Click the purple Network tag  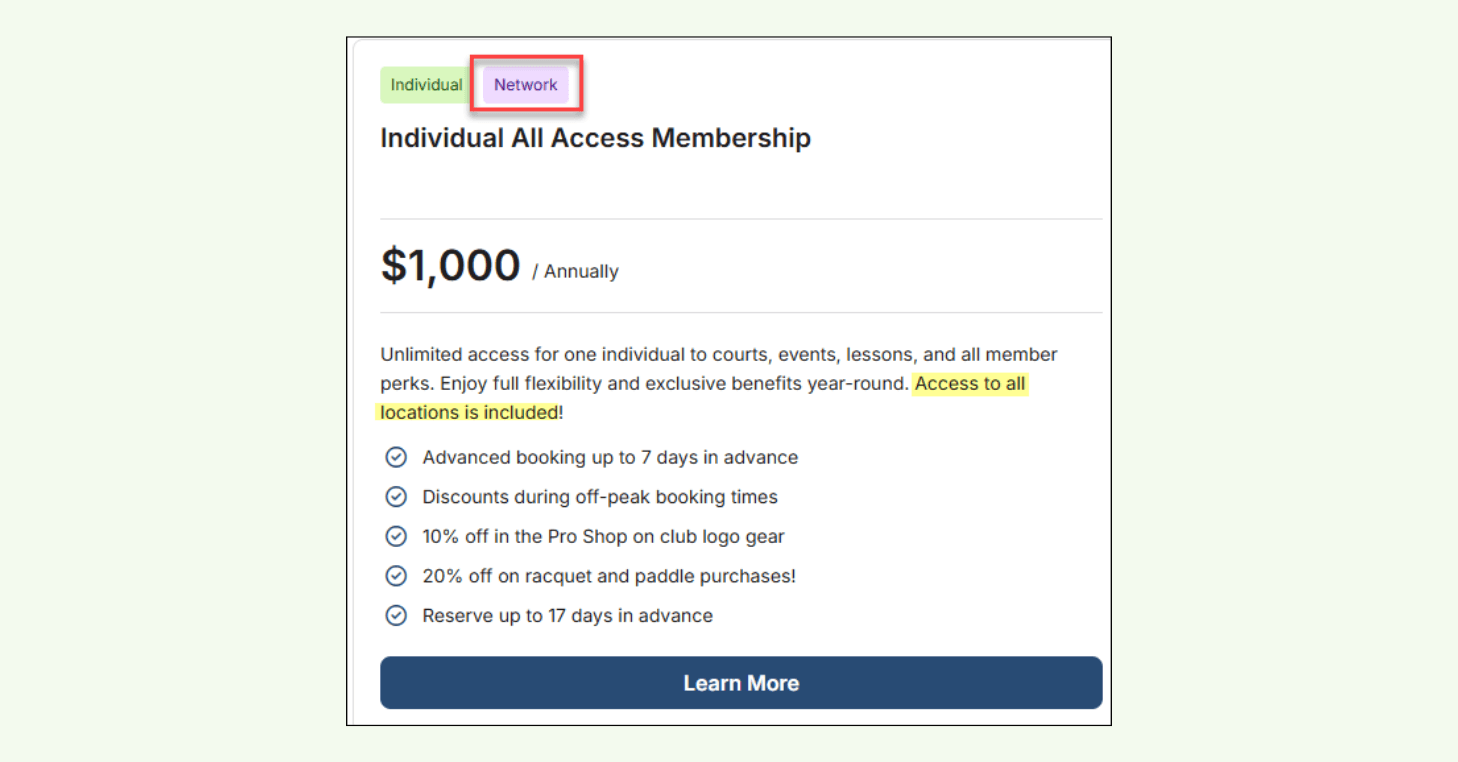[x=526, y=85]
